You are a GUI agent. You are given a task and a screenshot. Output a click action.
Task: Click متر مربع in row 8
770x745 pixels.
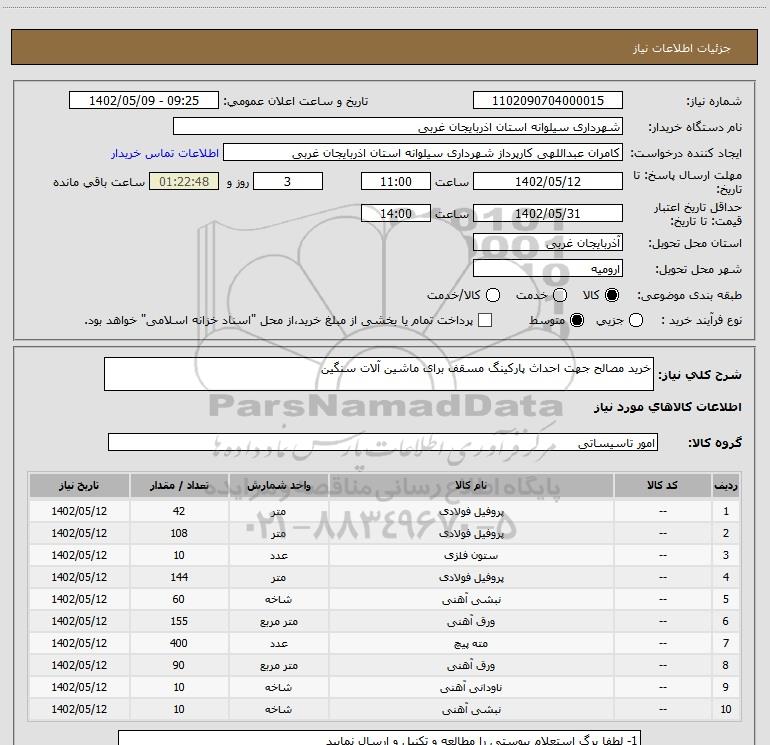[278, 665]
